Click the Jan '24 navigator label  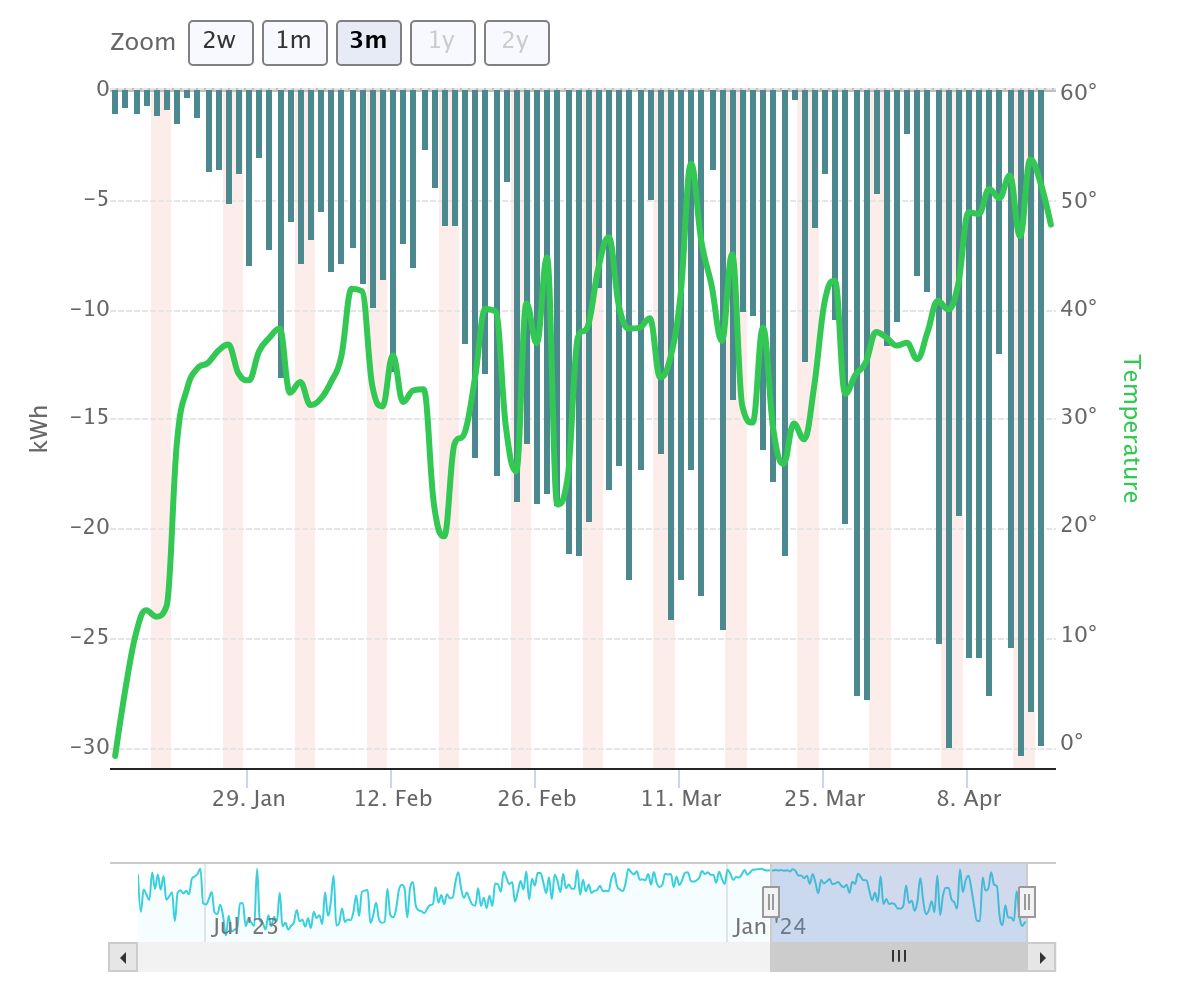(769, 927)
